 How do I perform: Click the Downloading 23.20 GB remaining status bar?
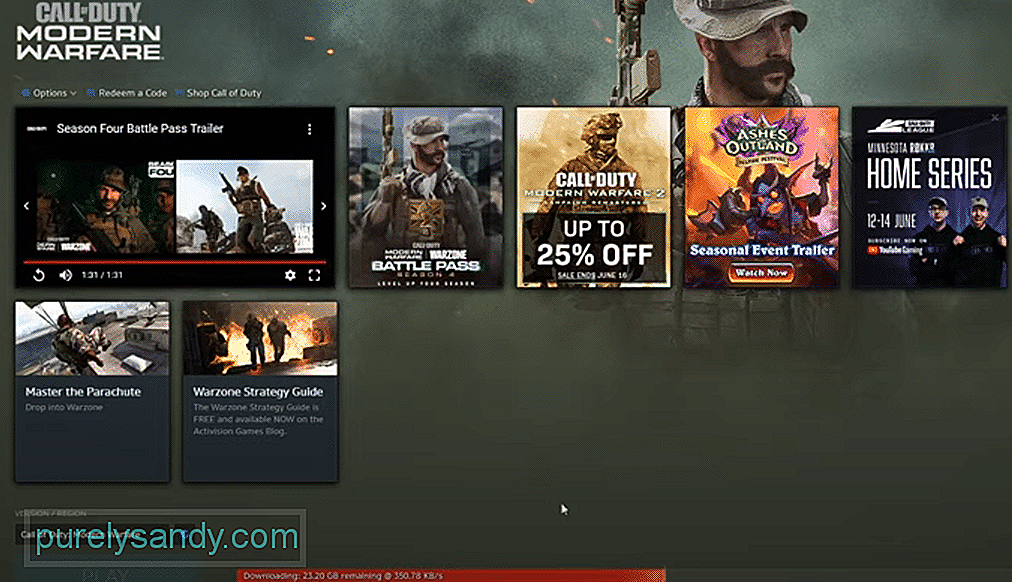450,576
